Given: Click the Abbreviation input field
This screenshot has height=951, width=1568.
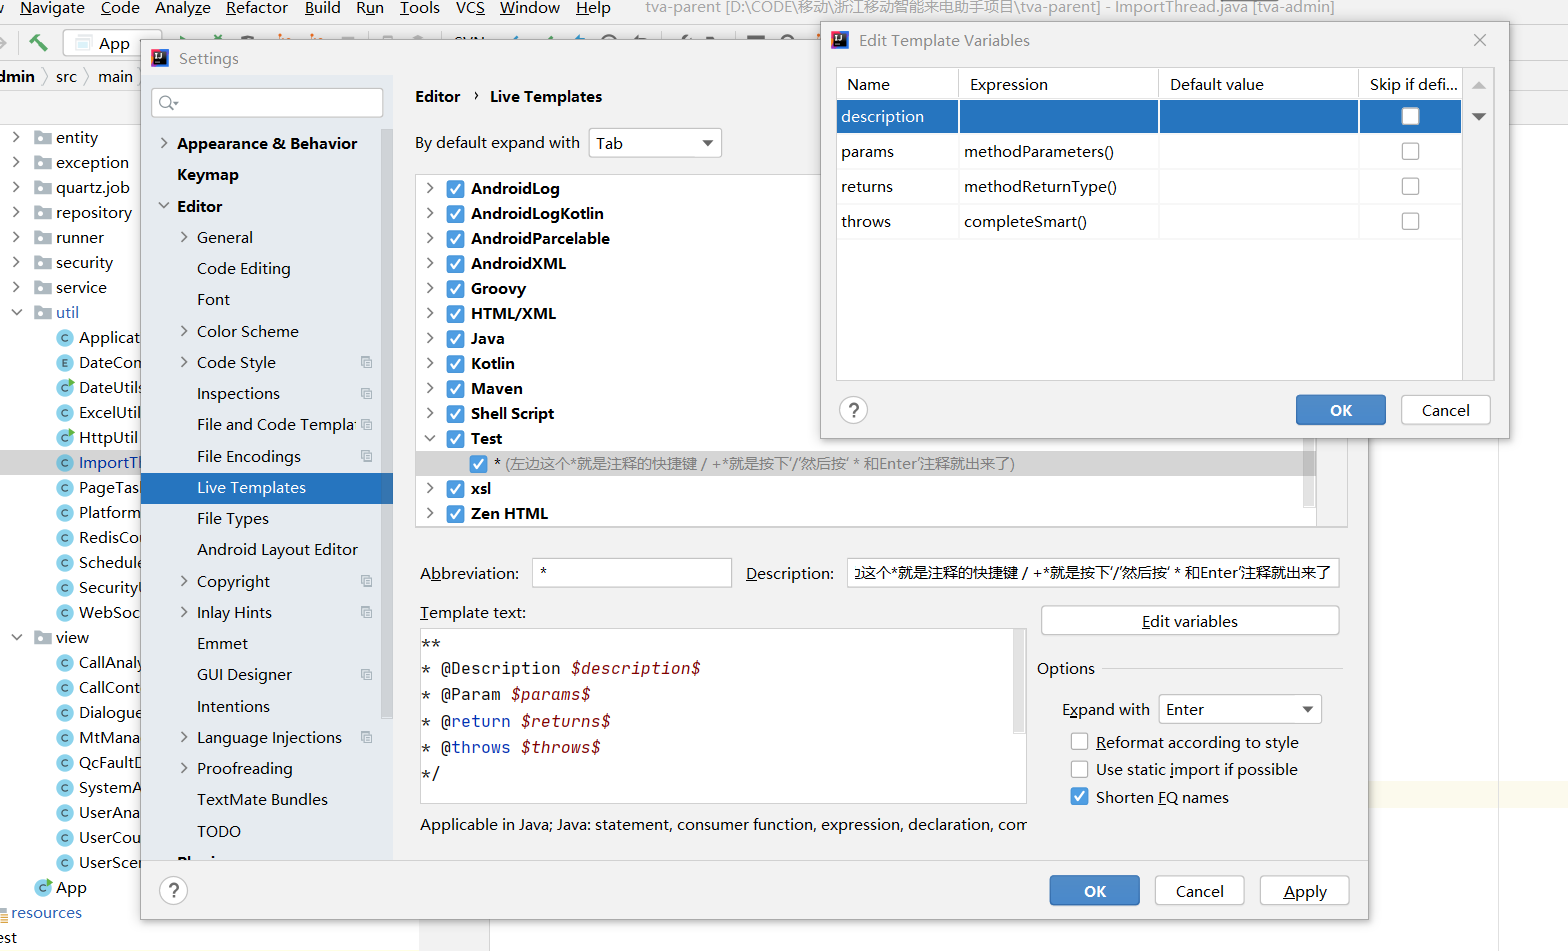Looking at the screenshot, I should click(632, 573).
